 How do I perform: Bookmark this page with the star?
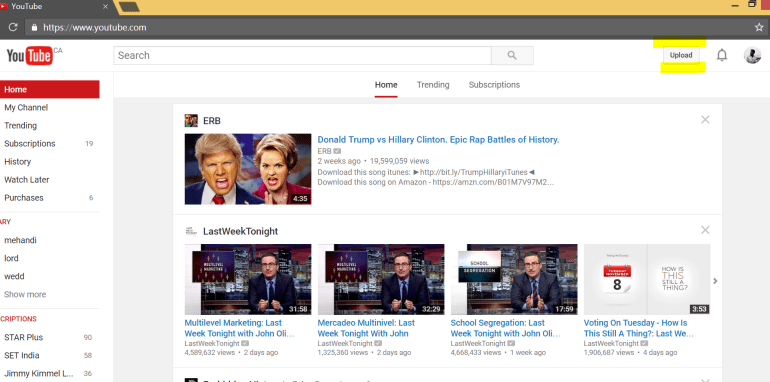tap(759, 27)
